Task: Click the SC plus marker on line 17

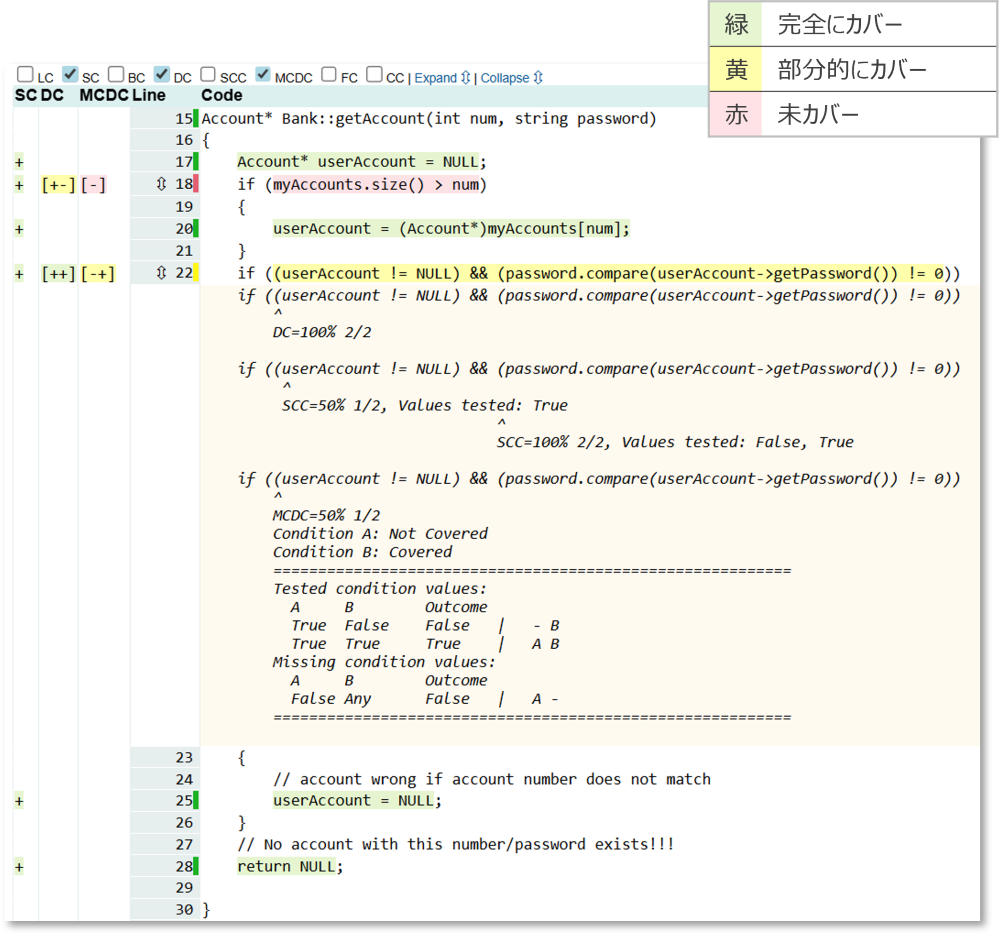Action: click(x=19, y=162)
